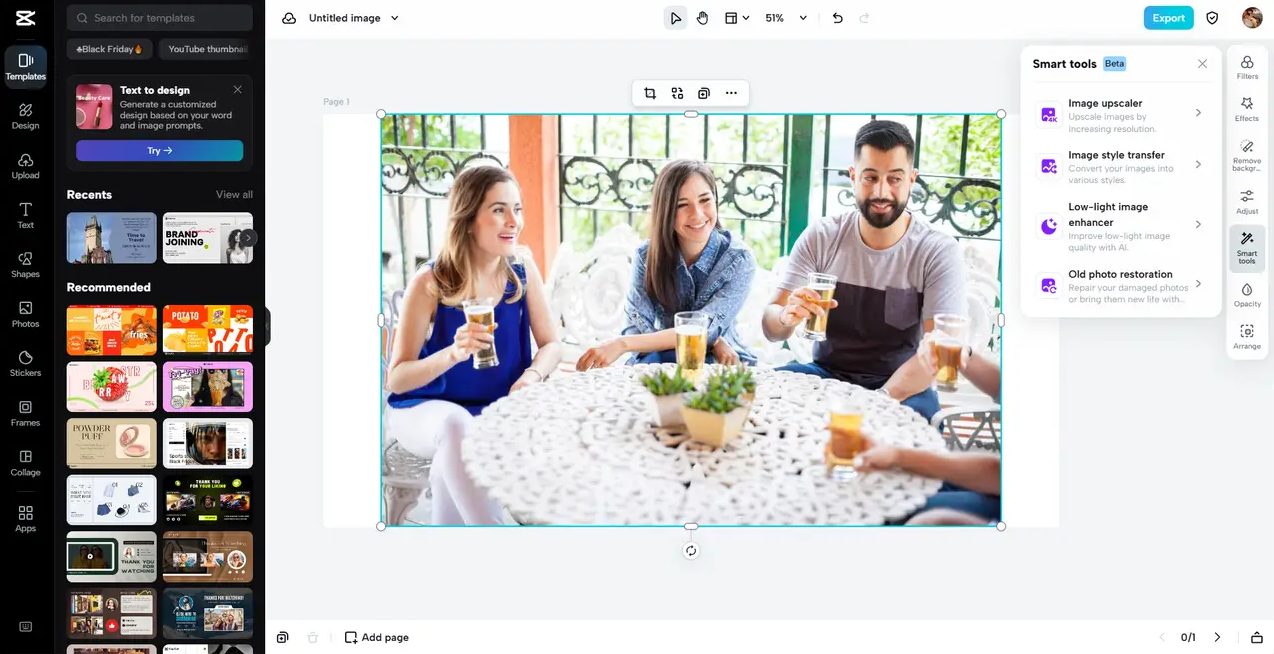The height and width of the screenshot is (654, 1274).
Task: Open the Shapes sidebar panel
Action: pos(25,265)
